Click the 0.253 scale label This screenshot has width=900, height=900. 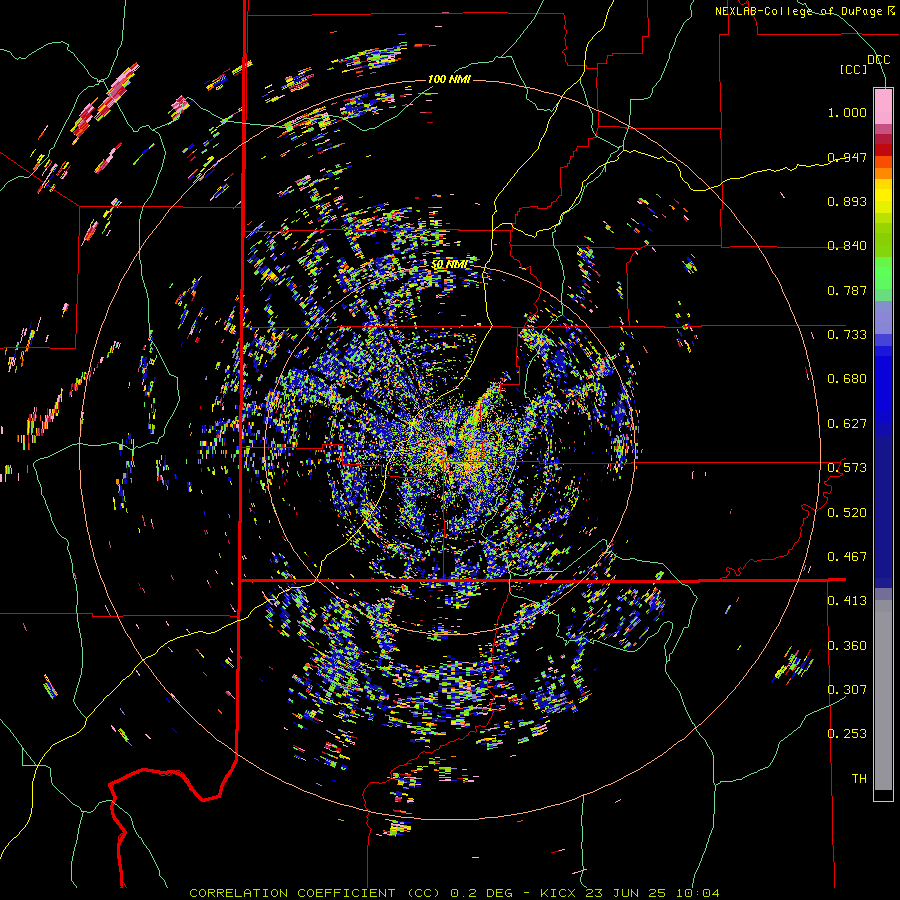[847, 734]
